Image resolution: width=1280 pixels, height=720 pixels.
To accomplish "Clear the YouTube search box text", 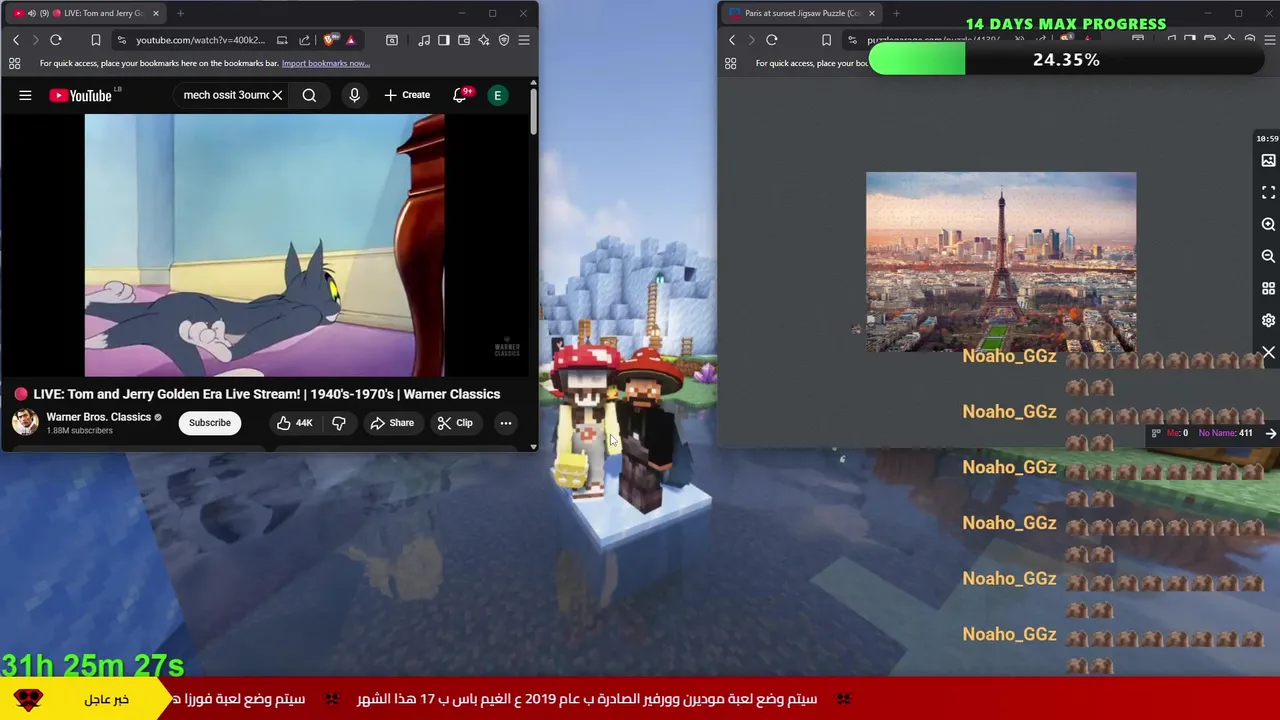I will pyautogui.click(x=277, y=95).
